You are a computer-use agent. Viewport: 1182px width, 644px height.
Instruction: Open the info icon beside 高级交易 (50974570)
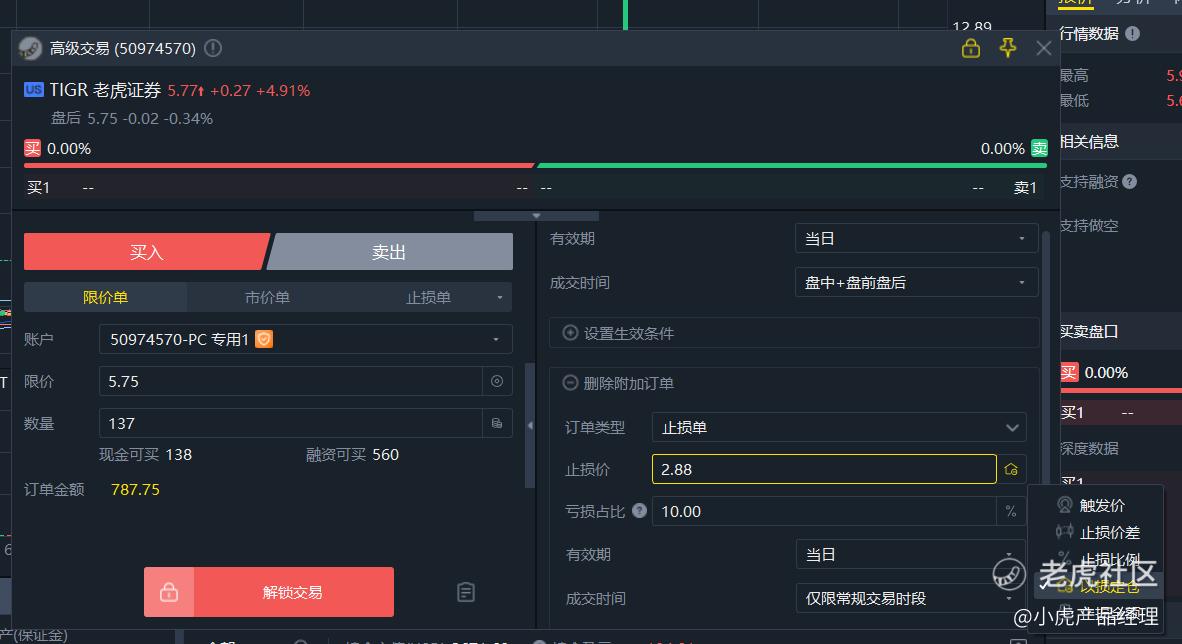[x=213, y=48]
